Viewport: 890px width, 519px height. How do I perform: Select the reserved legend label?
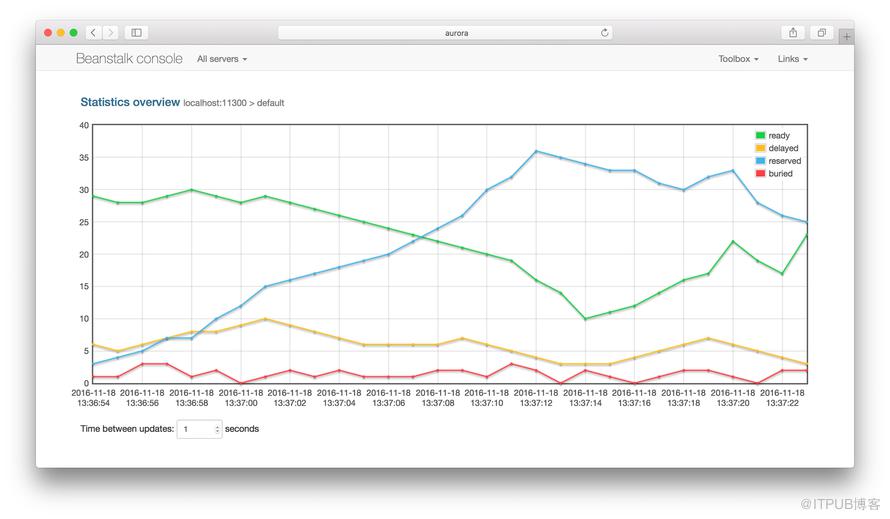[x=785, y=161]
